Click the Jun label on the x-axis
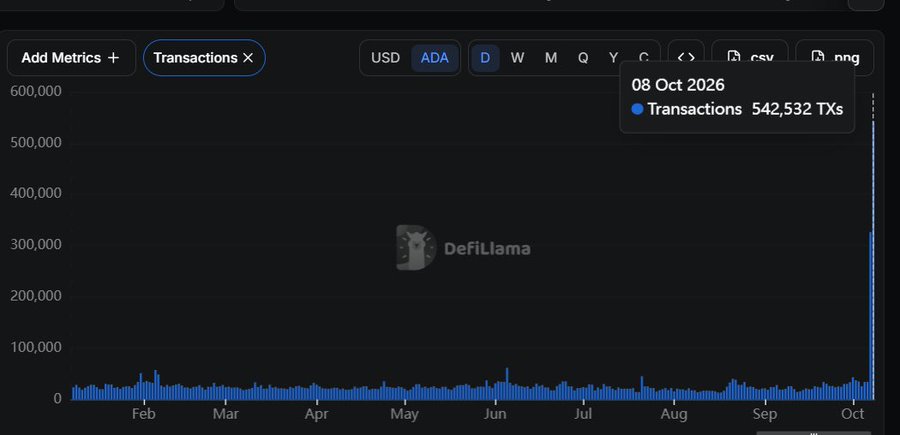 495,414
